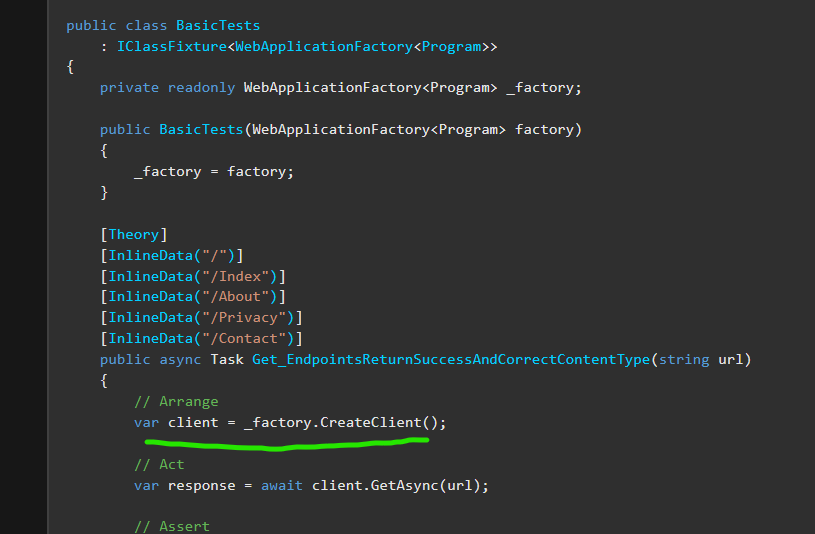Click the string url parameter

(x=701, y=359)
